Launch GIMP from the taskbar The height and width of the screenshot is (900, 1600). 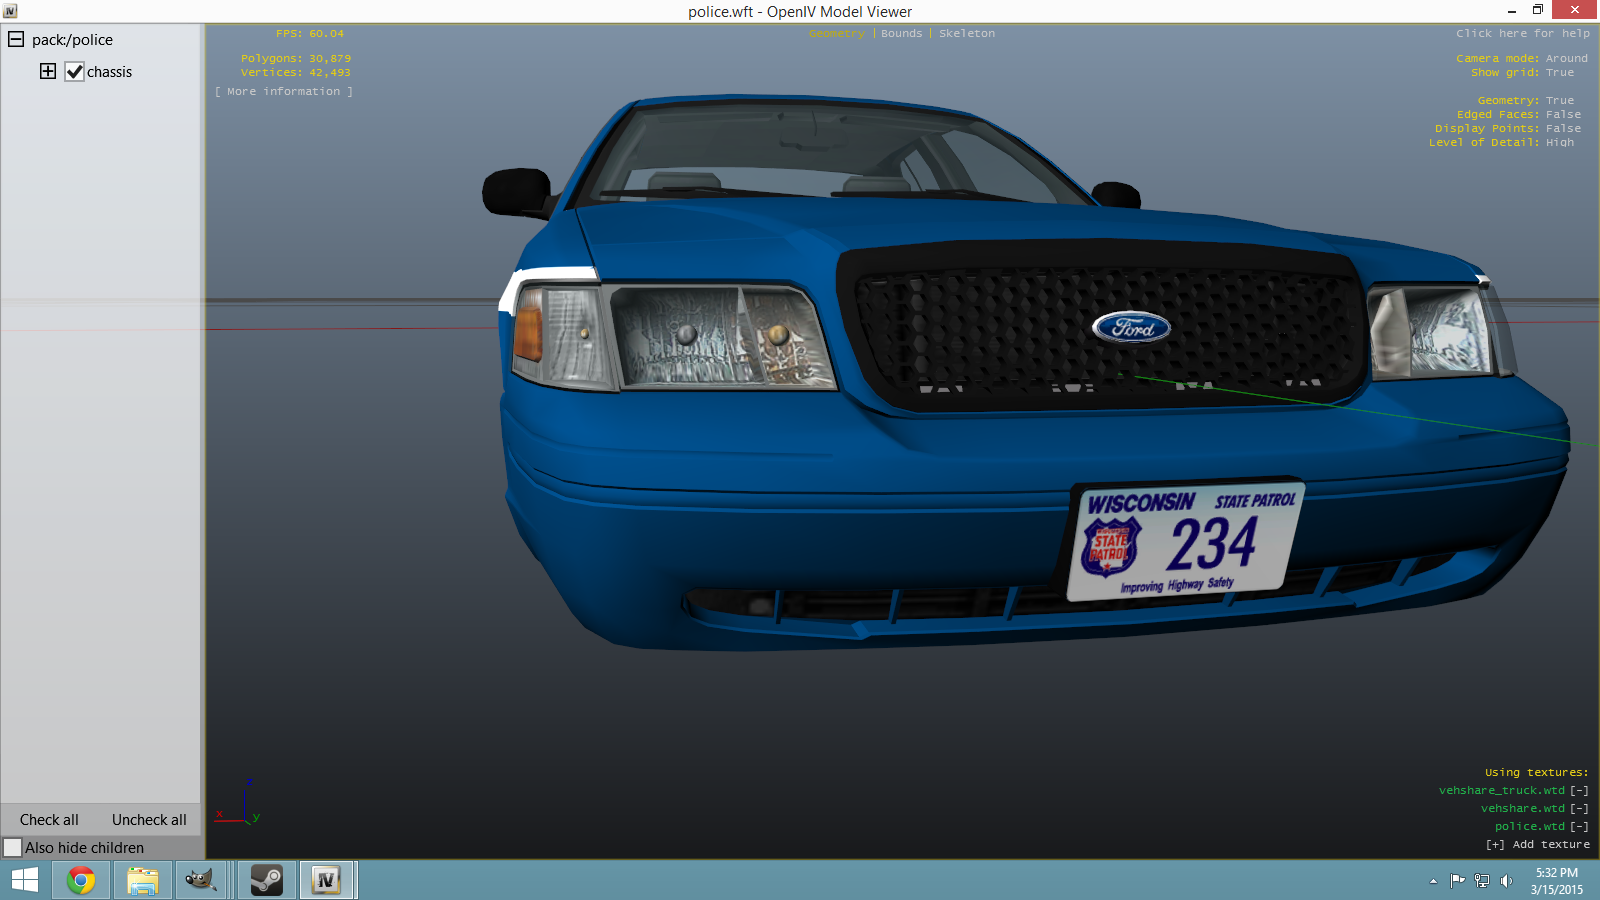click(201, 880)
